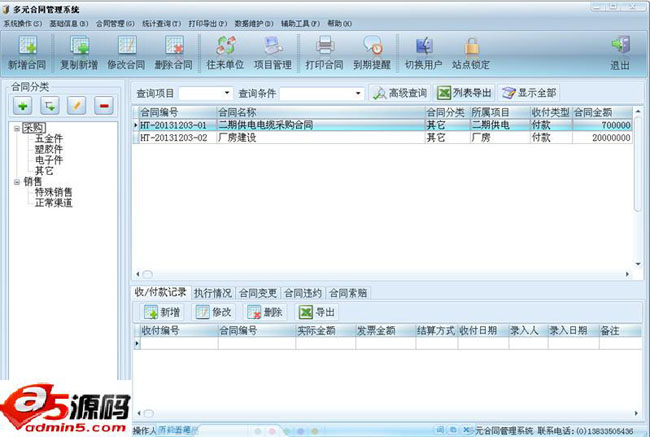Click the contract list vertical scrollbar thumb

coord(638,164)
